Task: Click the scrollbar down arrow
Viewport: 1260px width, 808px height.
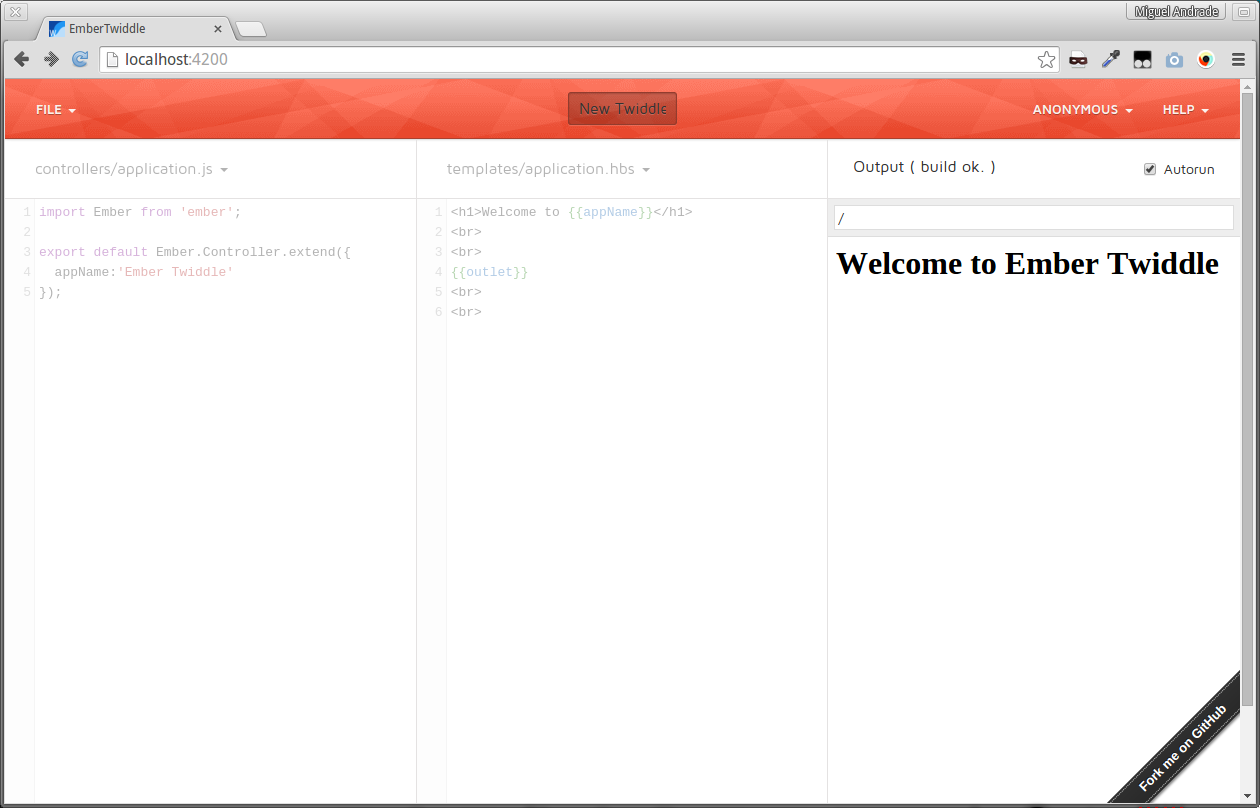Action: click(x=1247, y=796)
